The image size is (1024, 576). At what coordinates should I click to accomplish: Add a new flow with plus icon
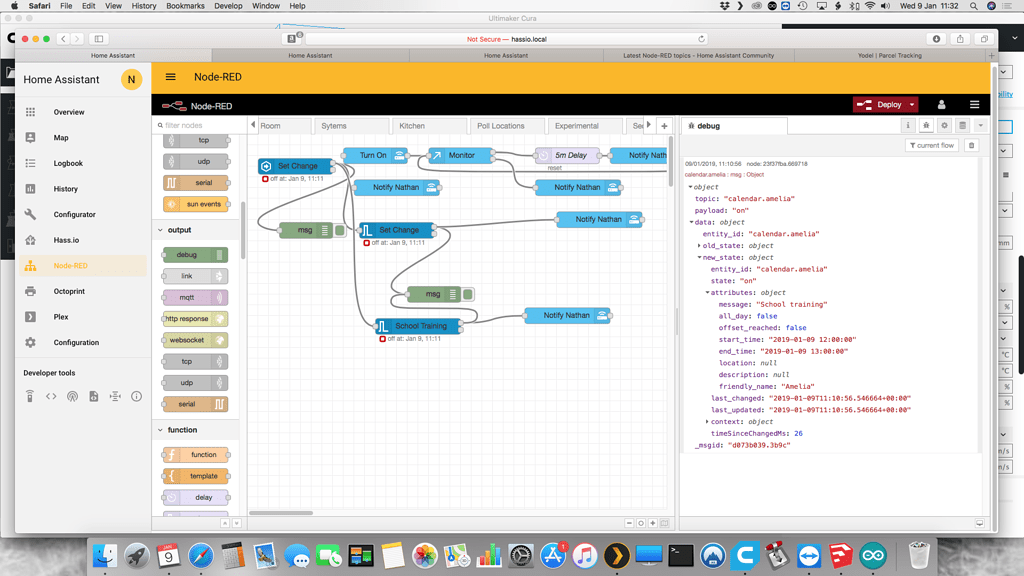click(x=664, y=126)
